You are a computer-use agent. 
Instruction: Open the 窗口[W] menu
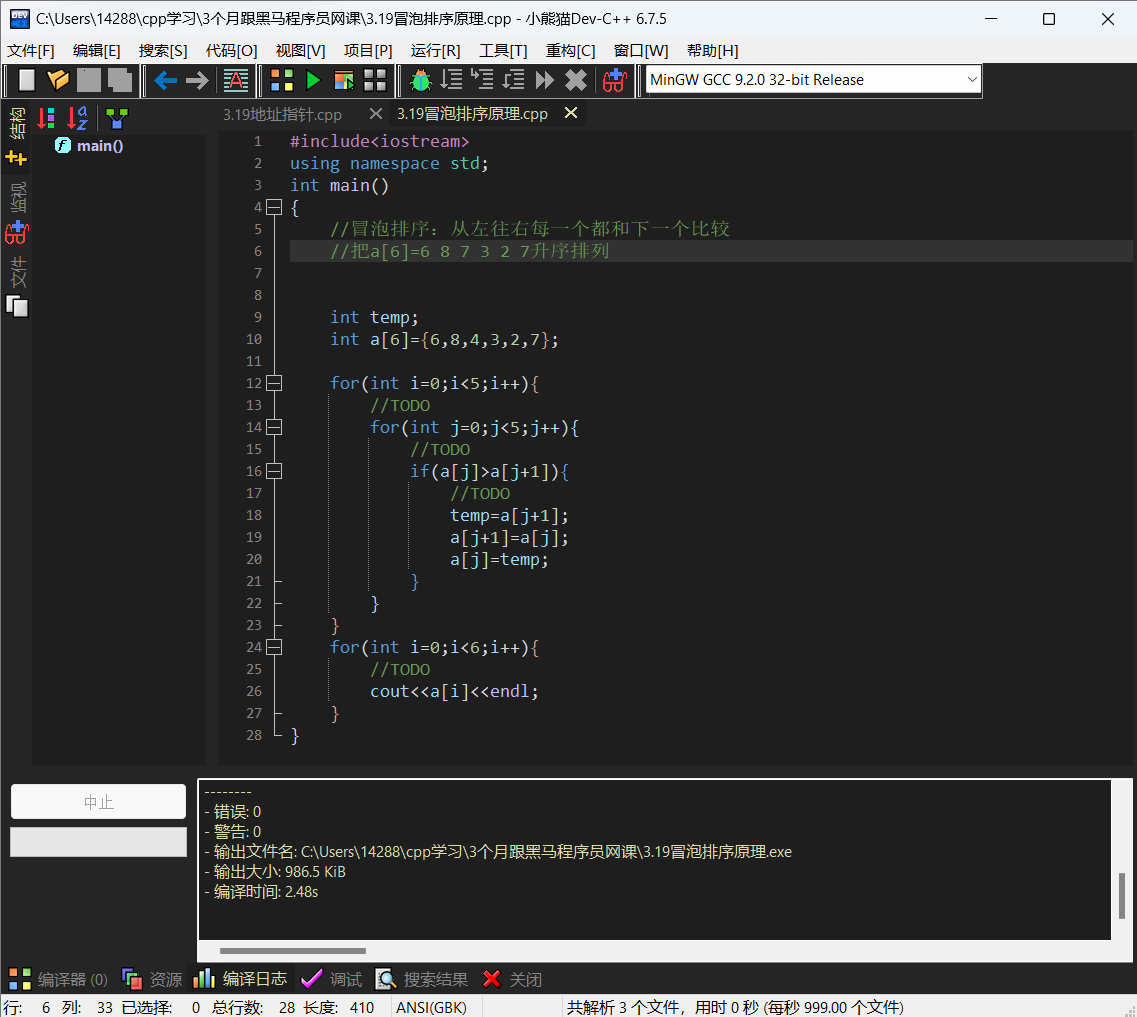click(640, 51)
